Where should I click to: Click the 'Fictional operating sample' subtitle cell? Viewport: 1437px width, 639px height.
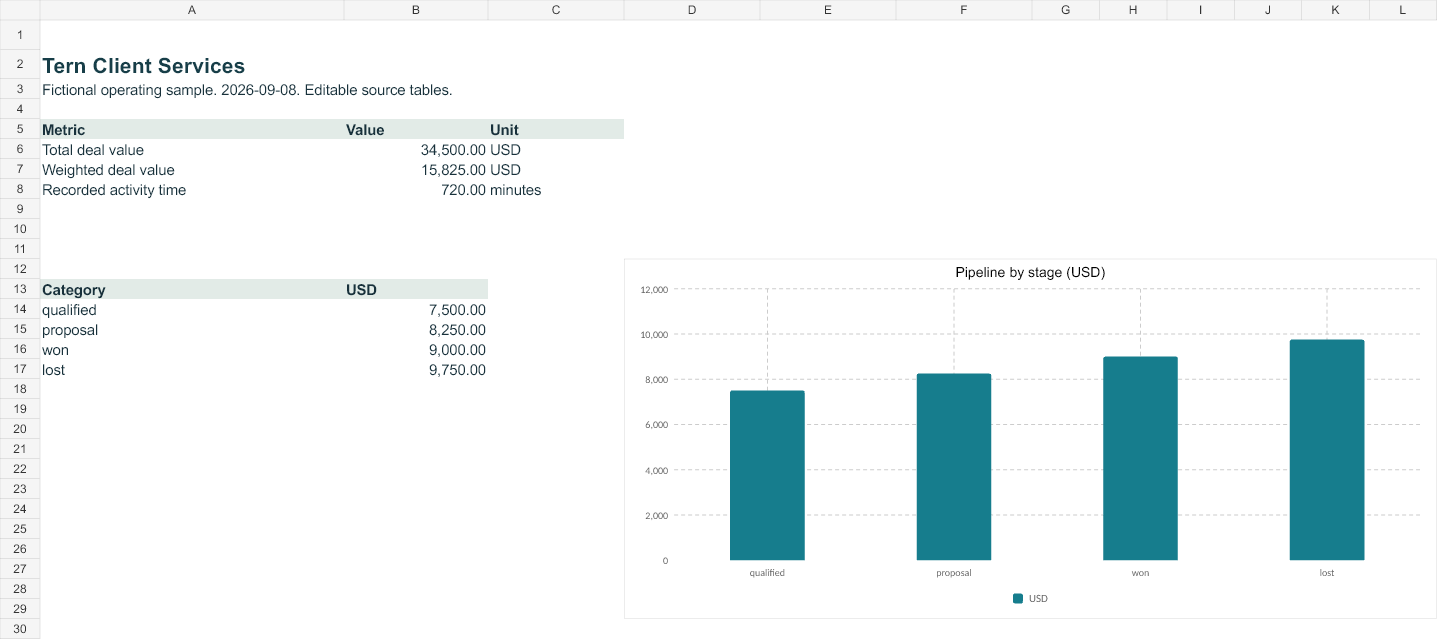tap(192, 90)
